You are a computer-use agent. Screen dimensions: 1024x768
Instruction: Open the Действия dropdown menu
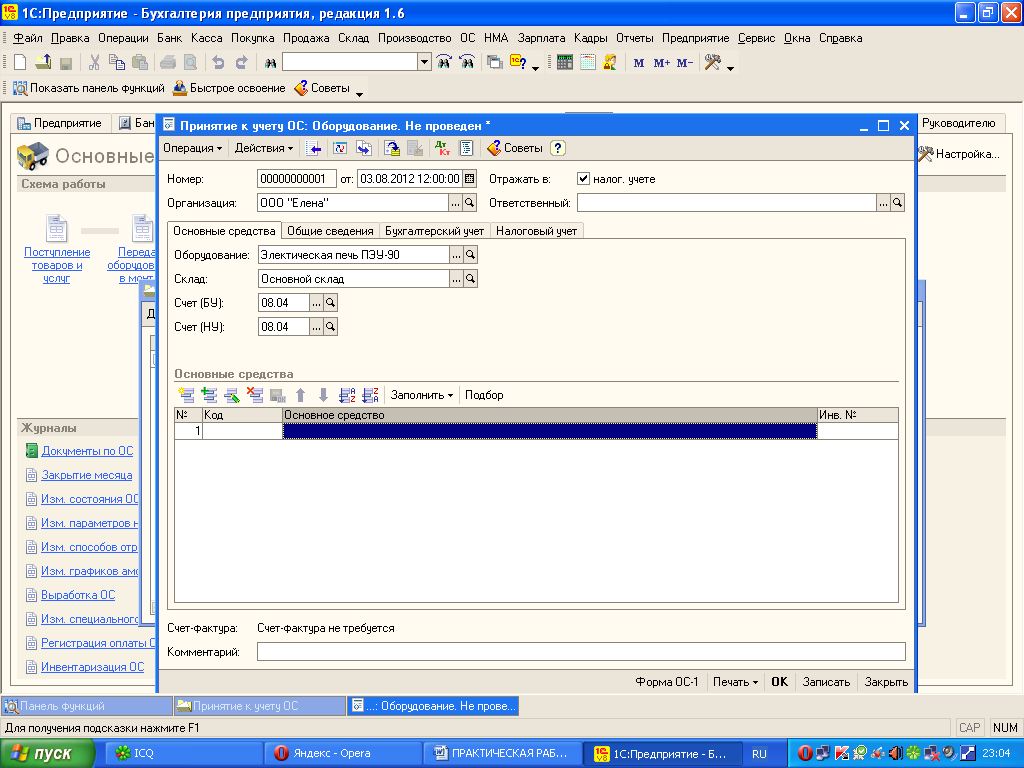coord(264,148)
